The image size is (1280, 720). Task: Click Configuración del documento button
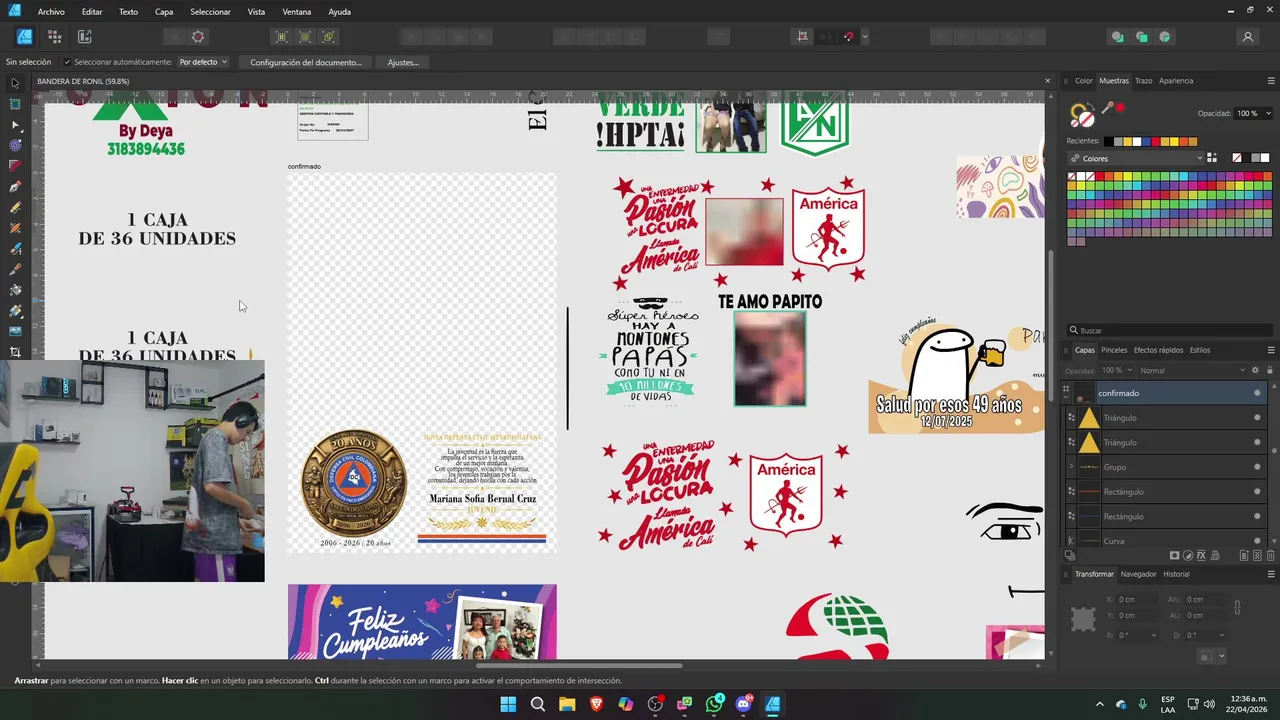[306, 62]
